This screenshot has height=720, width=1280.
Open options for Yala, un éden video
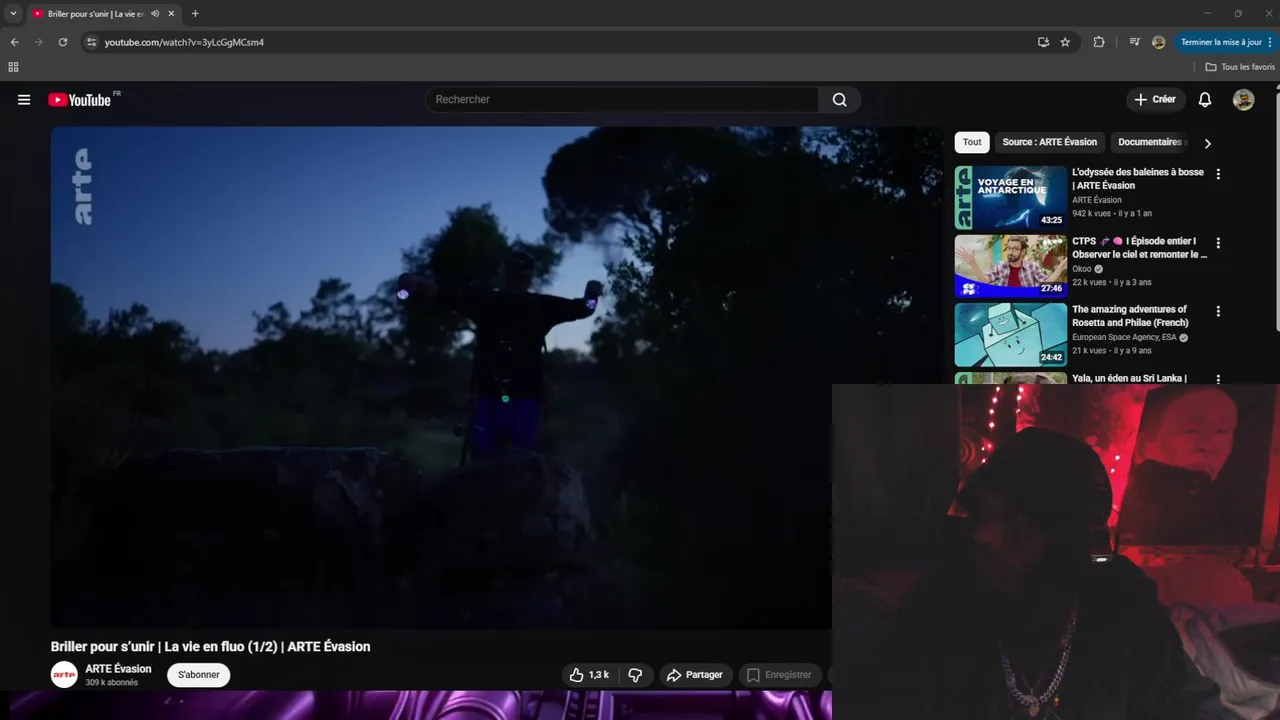(x=1218, y=380)
